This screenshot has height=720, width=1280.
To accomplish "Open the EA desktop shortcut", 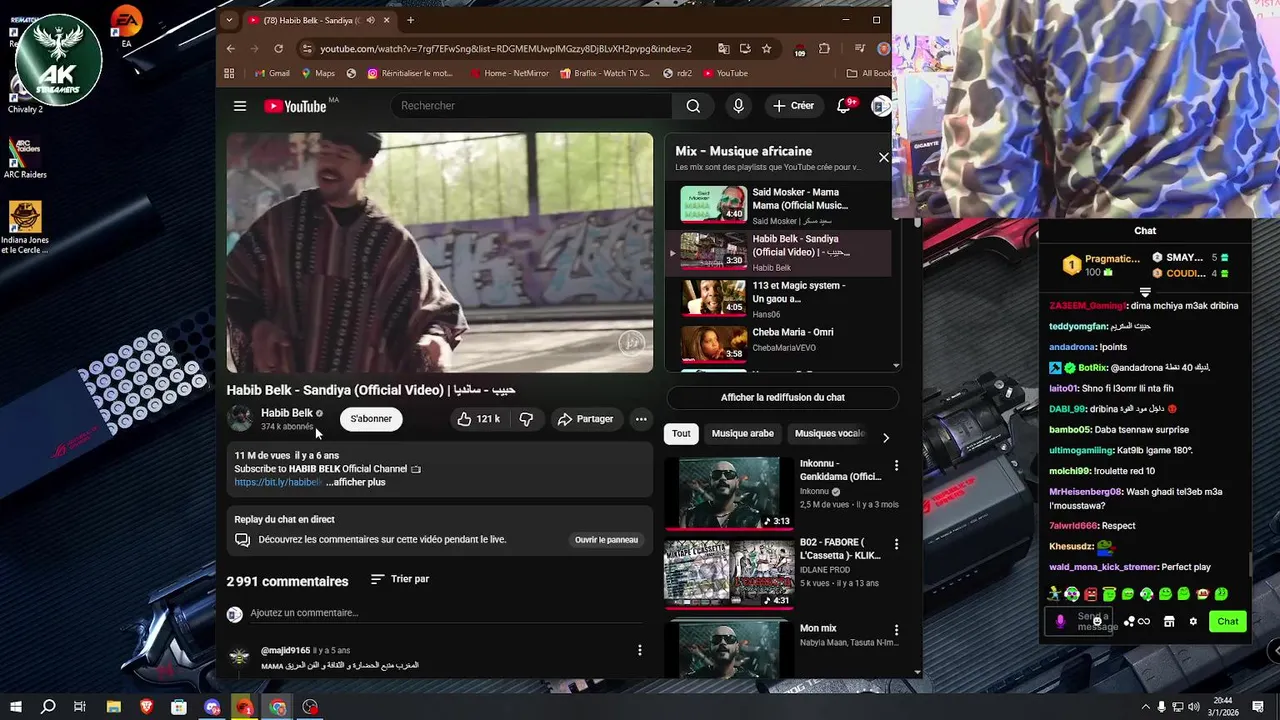I will tap(126, 27).
